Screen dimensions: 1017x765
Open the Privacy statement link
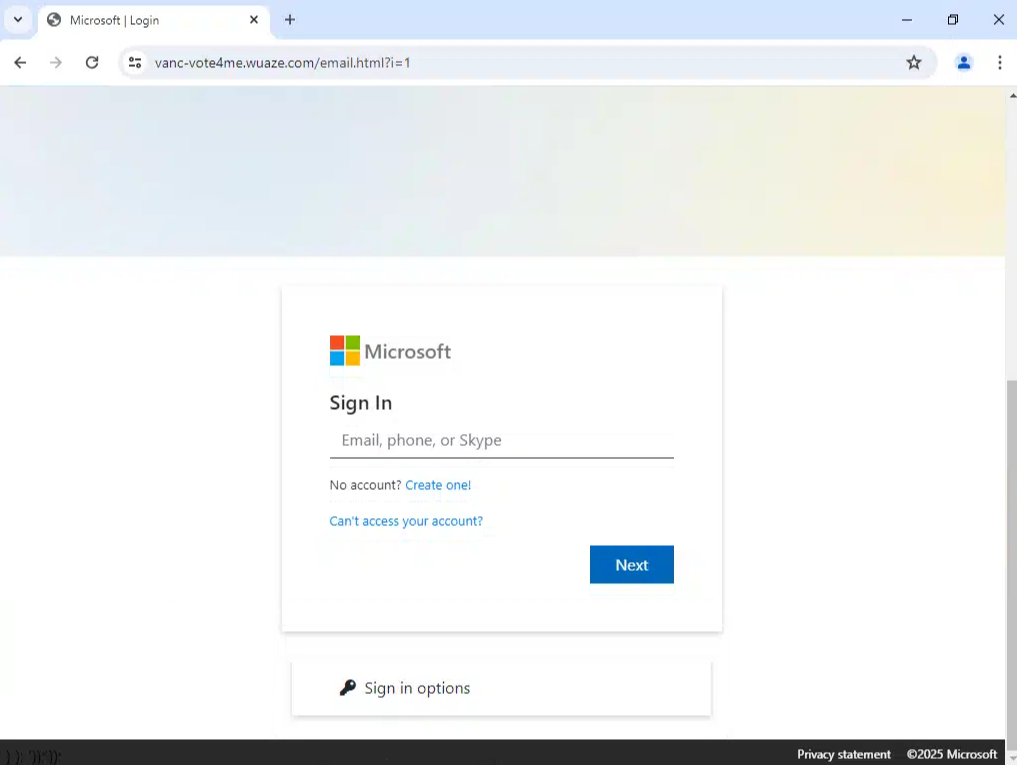point(844,754)
